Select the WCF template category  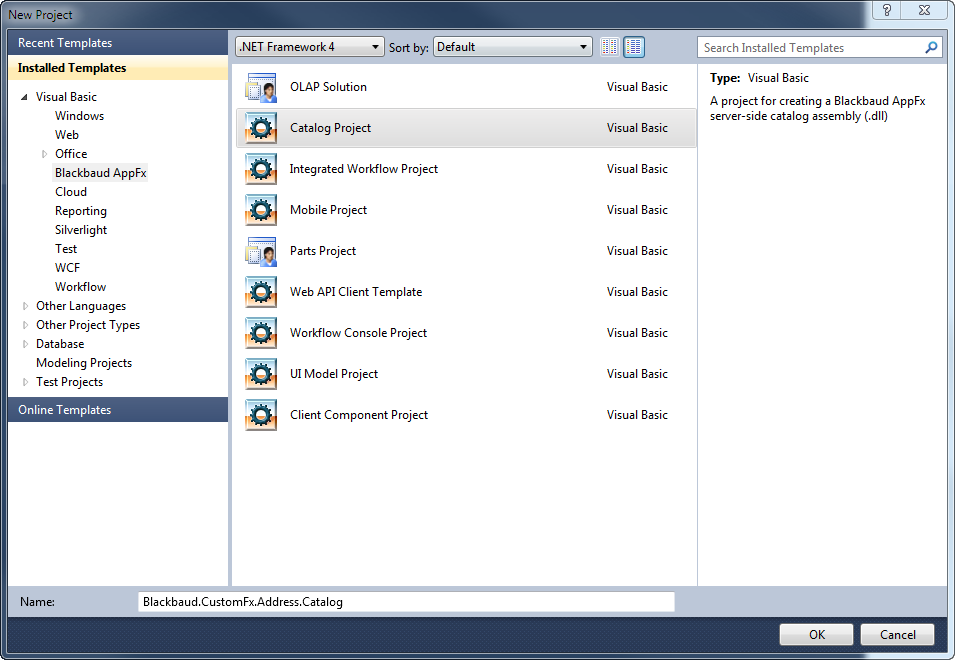pos(67,268)
